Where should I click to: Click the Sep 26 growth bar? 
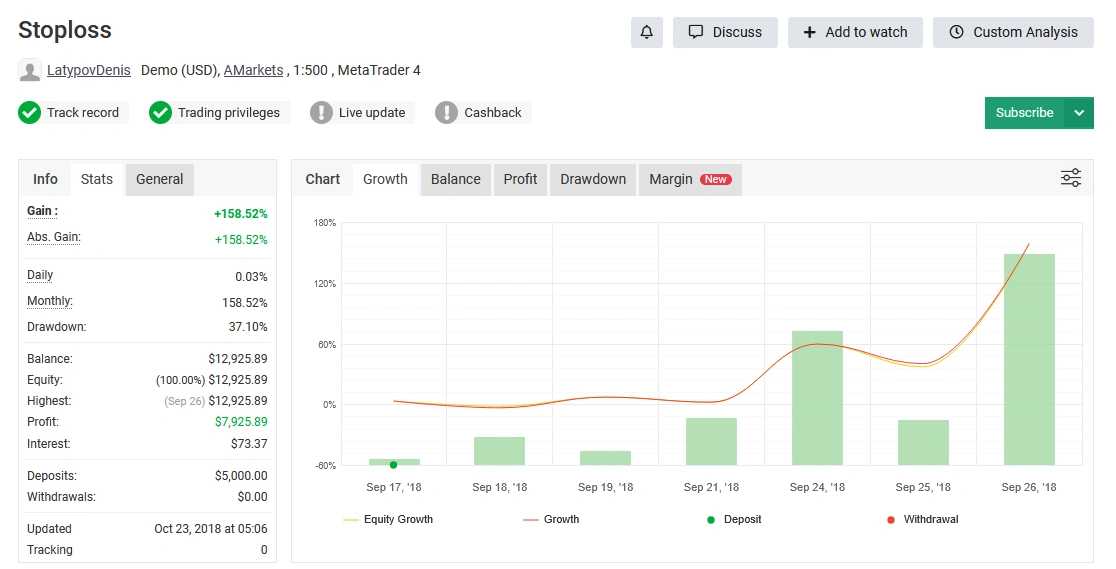tap(1029, 359)
